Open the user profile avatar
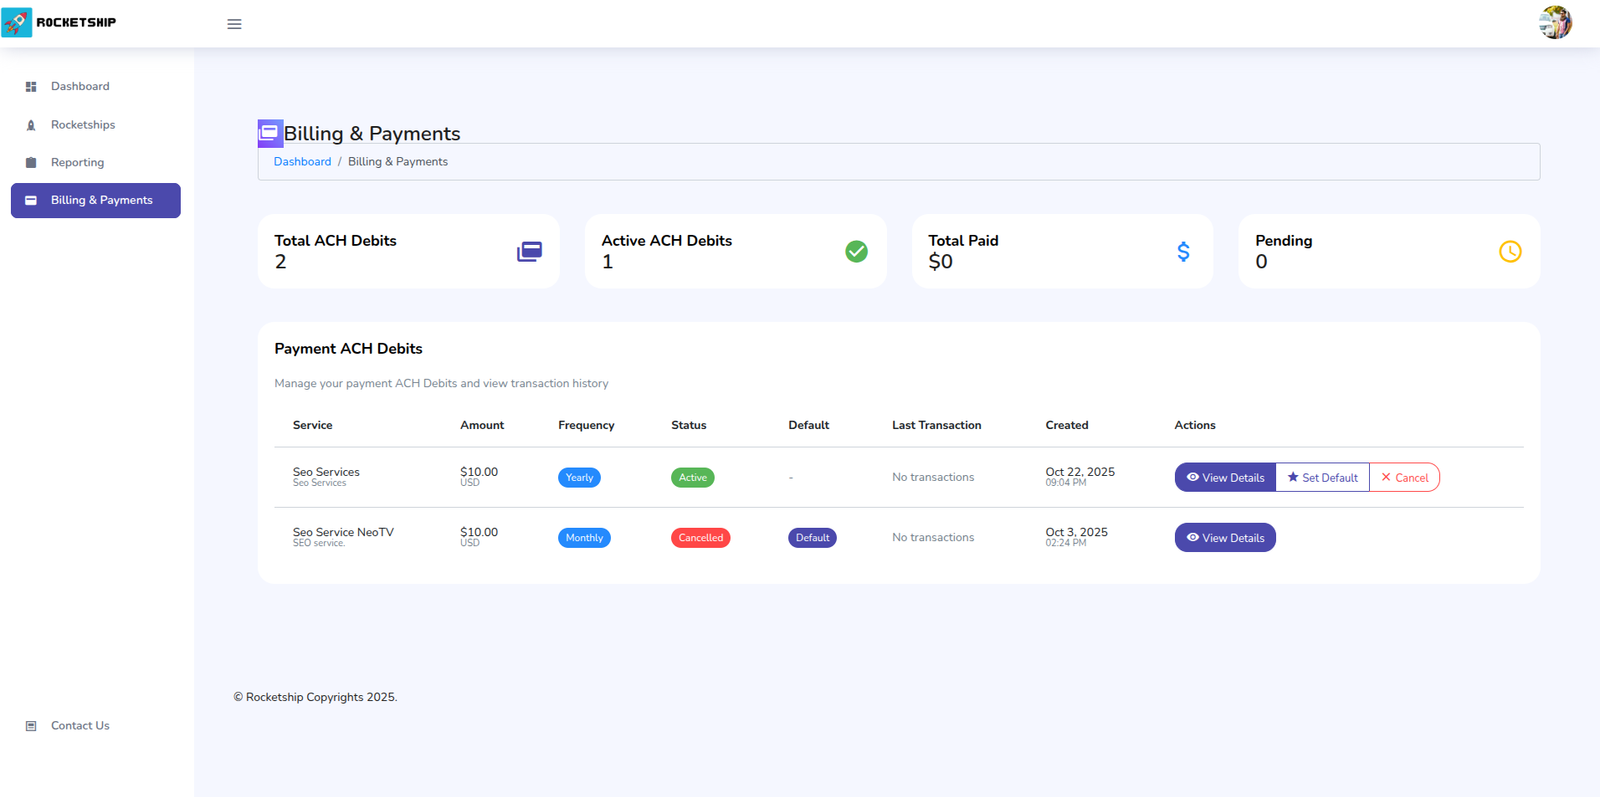This screenshot has height=797, width=1600. click(1554, 22)
